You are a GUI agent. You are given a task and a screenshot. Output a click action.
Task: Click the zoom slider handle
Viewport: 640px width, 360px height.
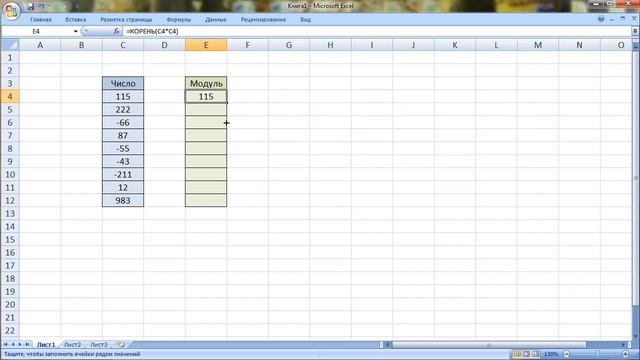point(598,354)
